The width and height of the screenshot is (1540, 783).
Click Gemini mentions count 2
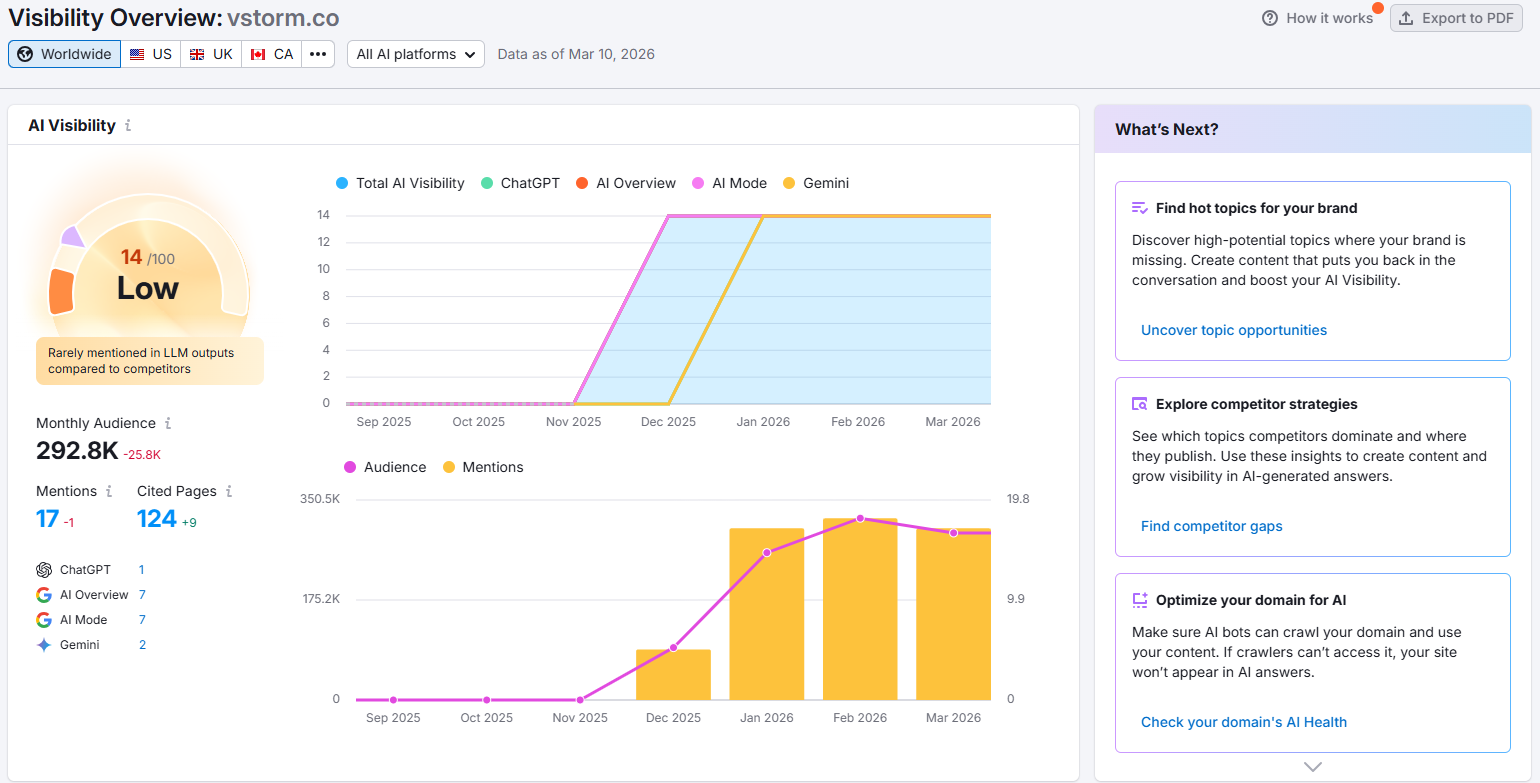click(142, 645)
